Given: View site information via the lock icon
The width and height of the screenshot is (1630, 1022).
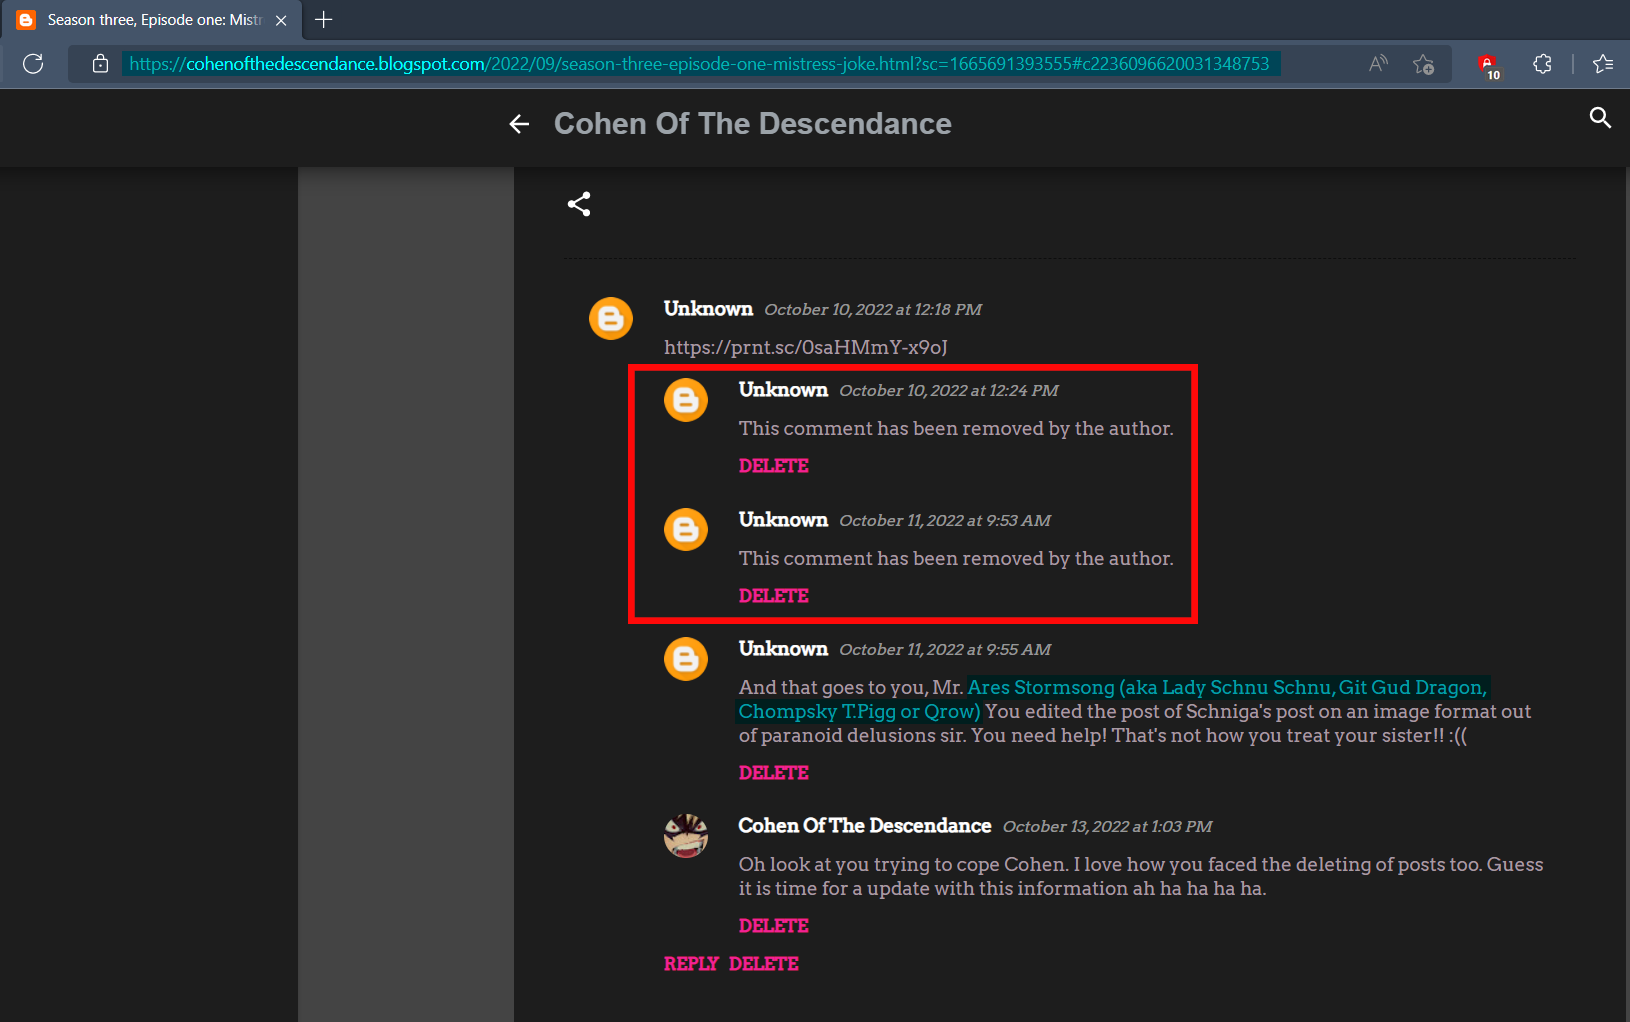Looking at the screenshot, I should tap(100, 64).
